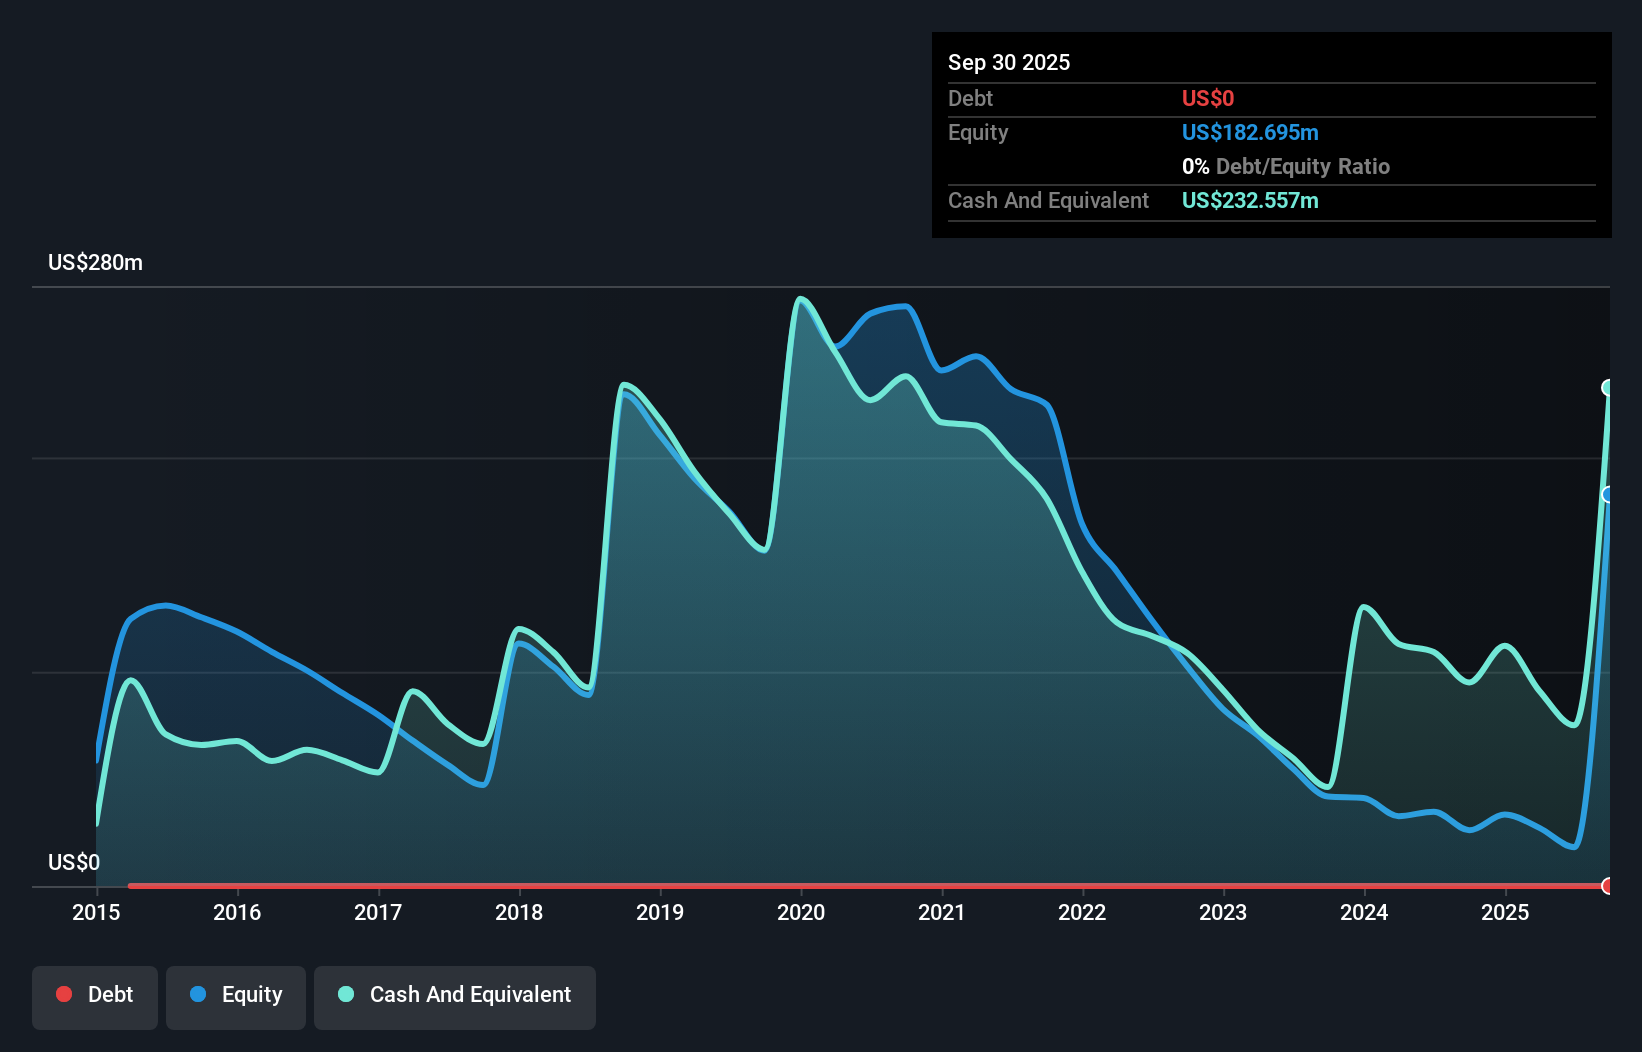Click the teal Cash And Equivalent legend dot
The image size is (1642, 1052).
tap(345, 994)
